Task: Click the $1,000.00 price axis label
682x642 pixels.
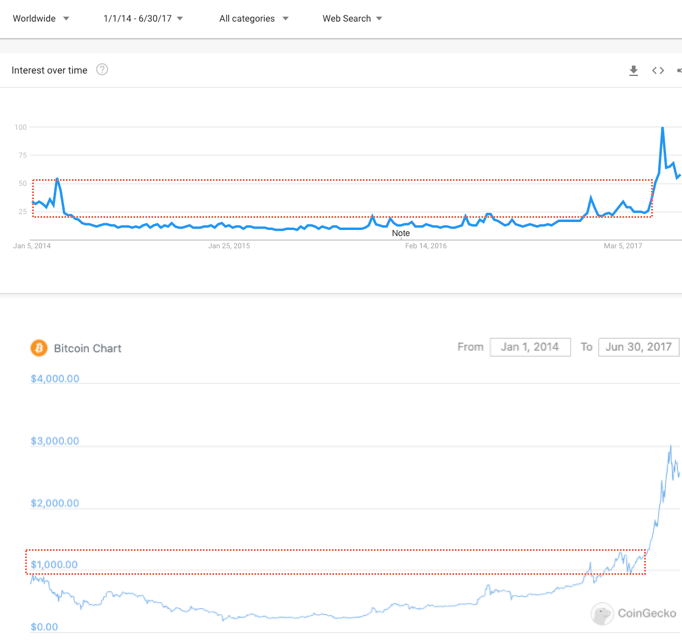Action: (54, 565)
